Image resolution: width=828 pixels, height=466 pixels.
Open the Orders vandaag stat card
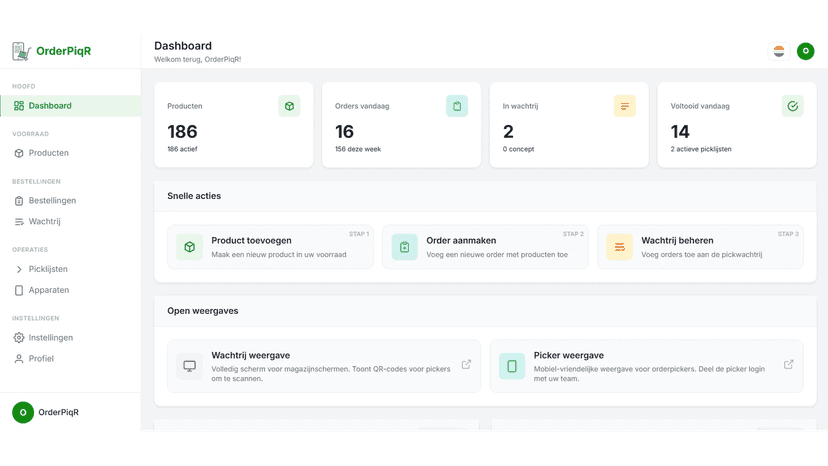tap(401, 125)
